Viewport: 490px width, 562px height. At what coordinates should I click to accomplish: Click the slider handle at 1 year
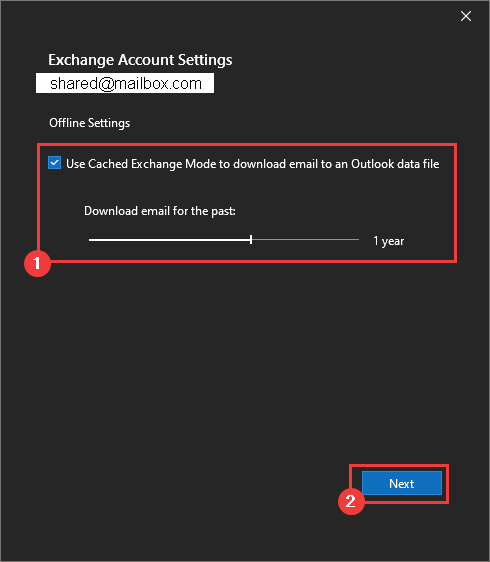click(x=251, y=239)
